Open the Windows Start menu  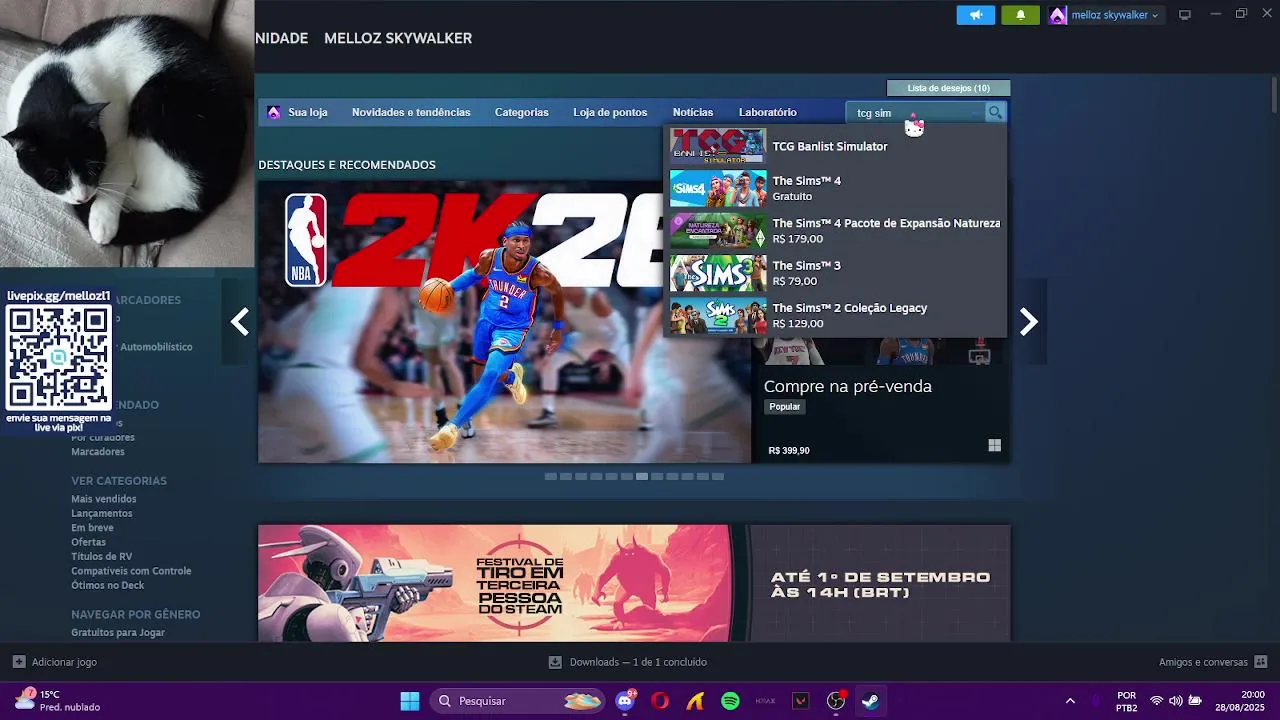(410, 701)
